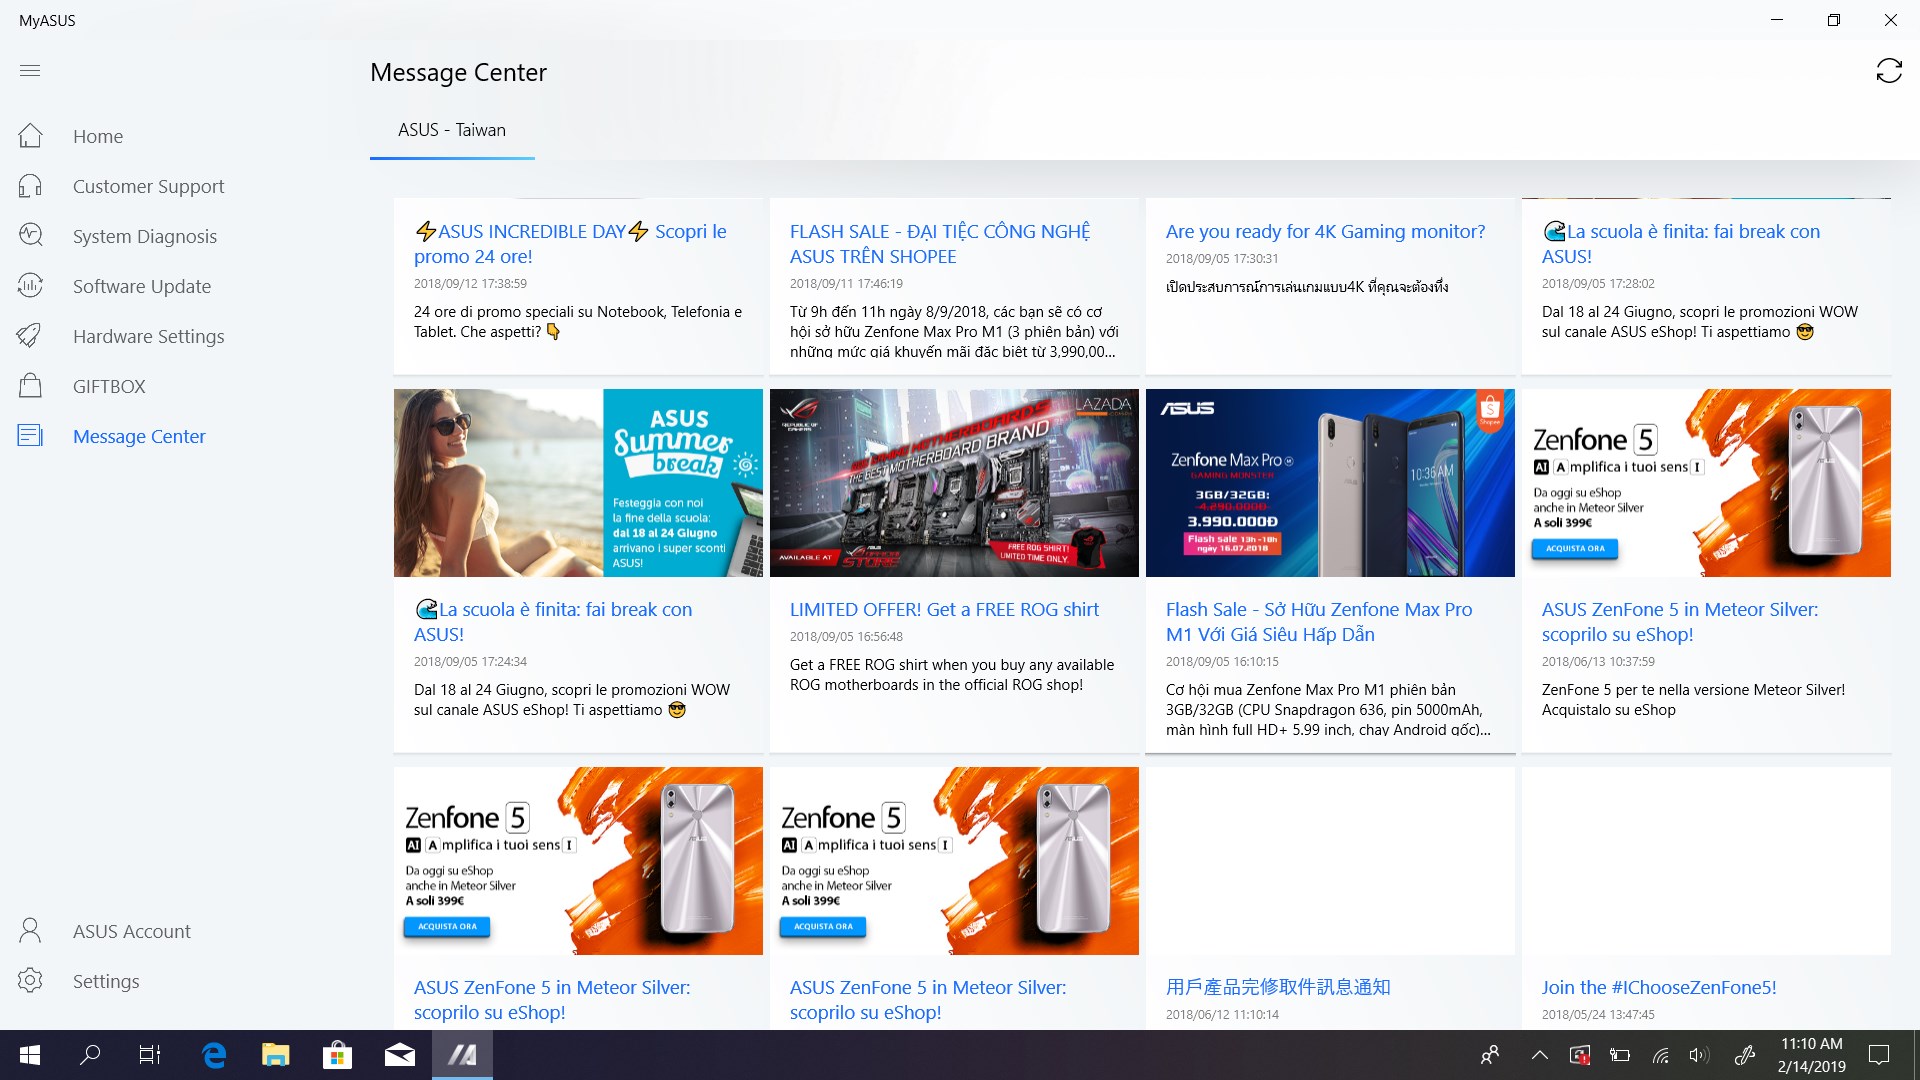The image size is (1920, 1080).
Task: Open LIMITED OFFER free ROG shirt link
Action: 944,609
